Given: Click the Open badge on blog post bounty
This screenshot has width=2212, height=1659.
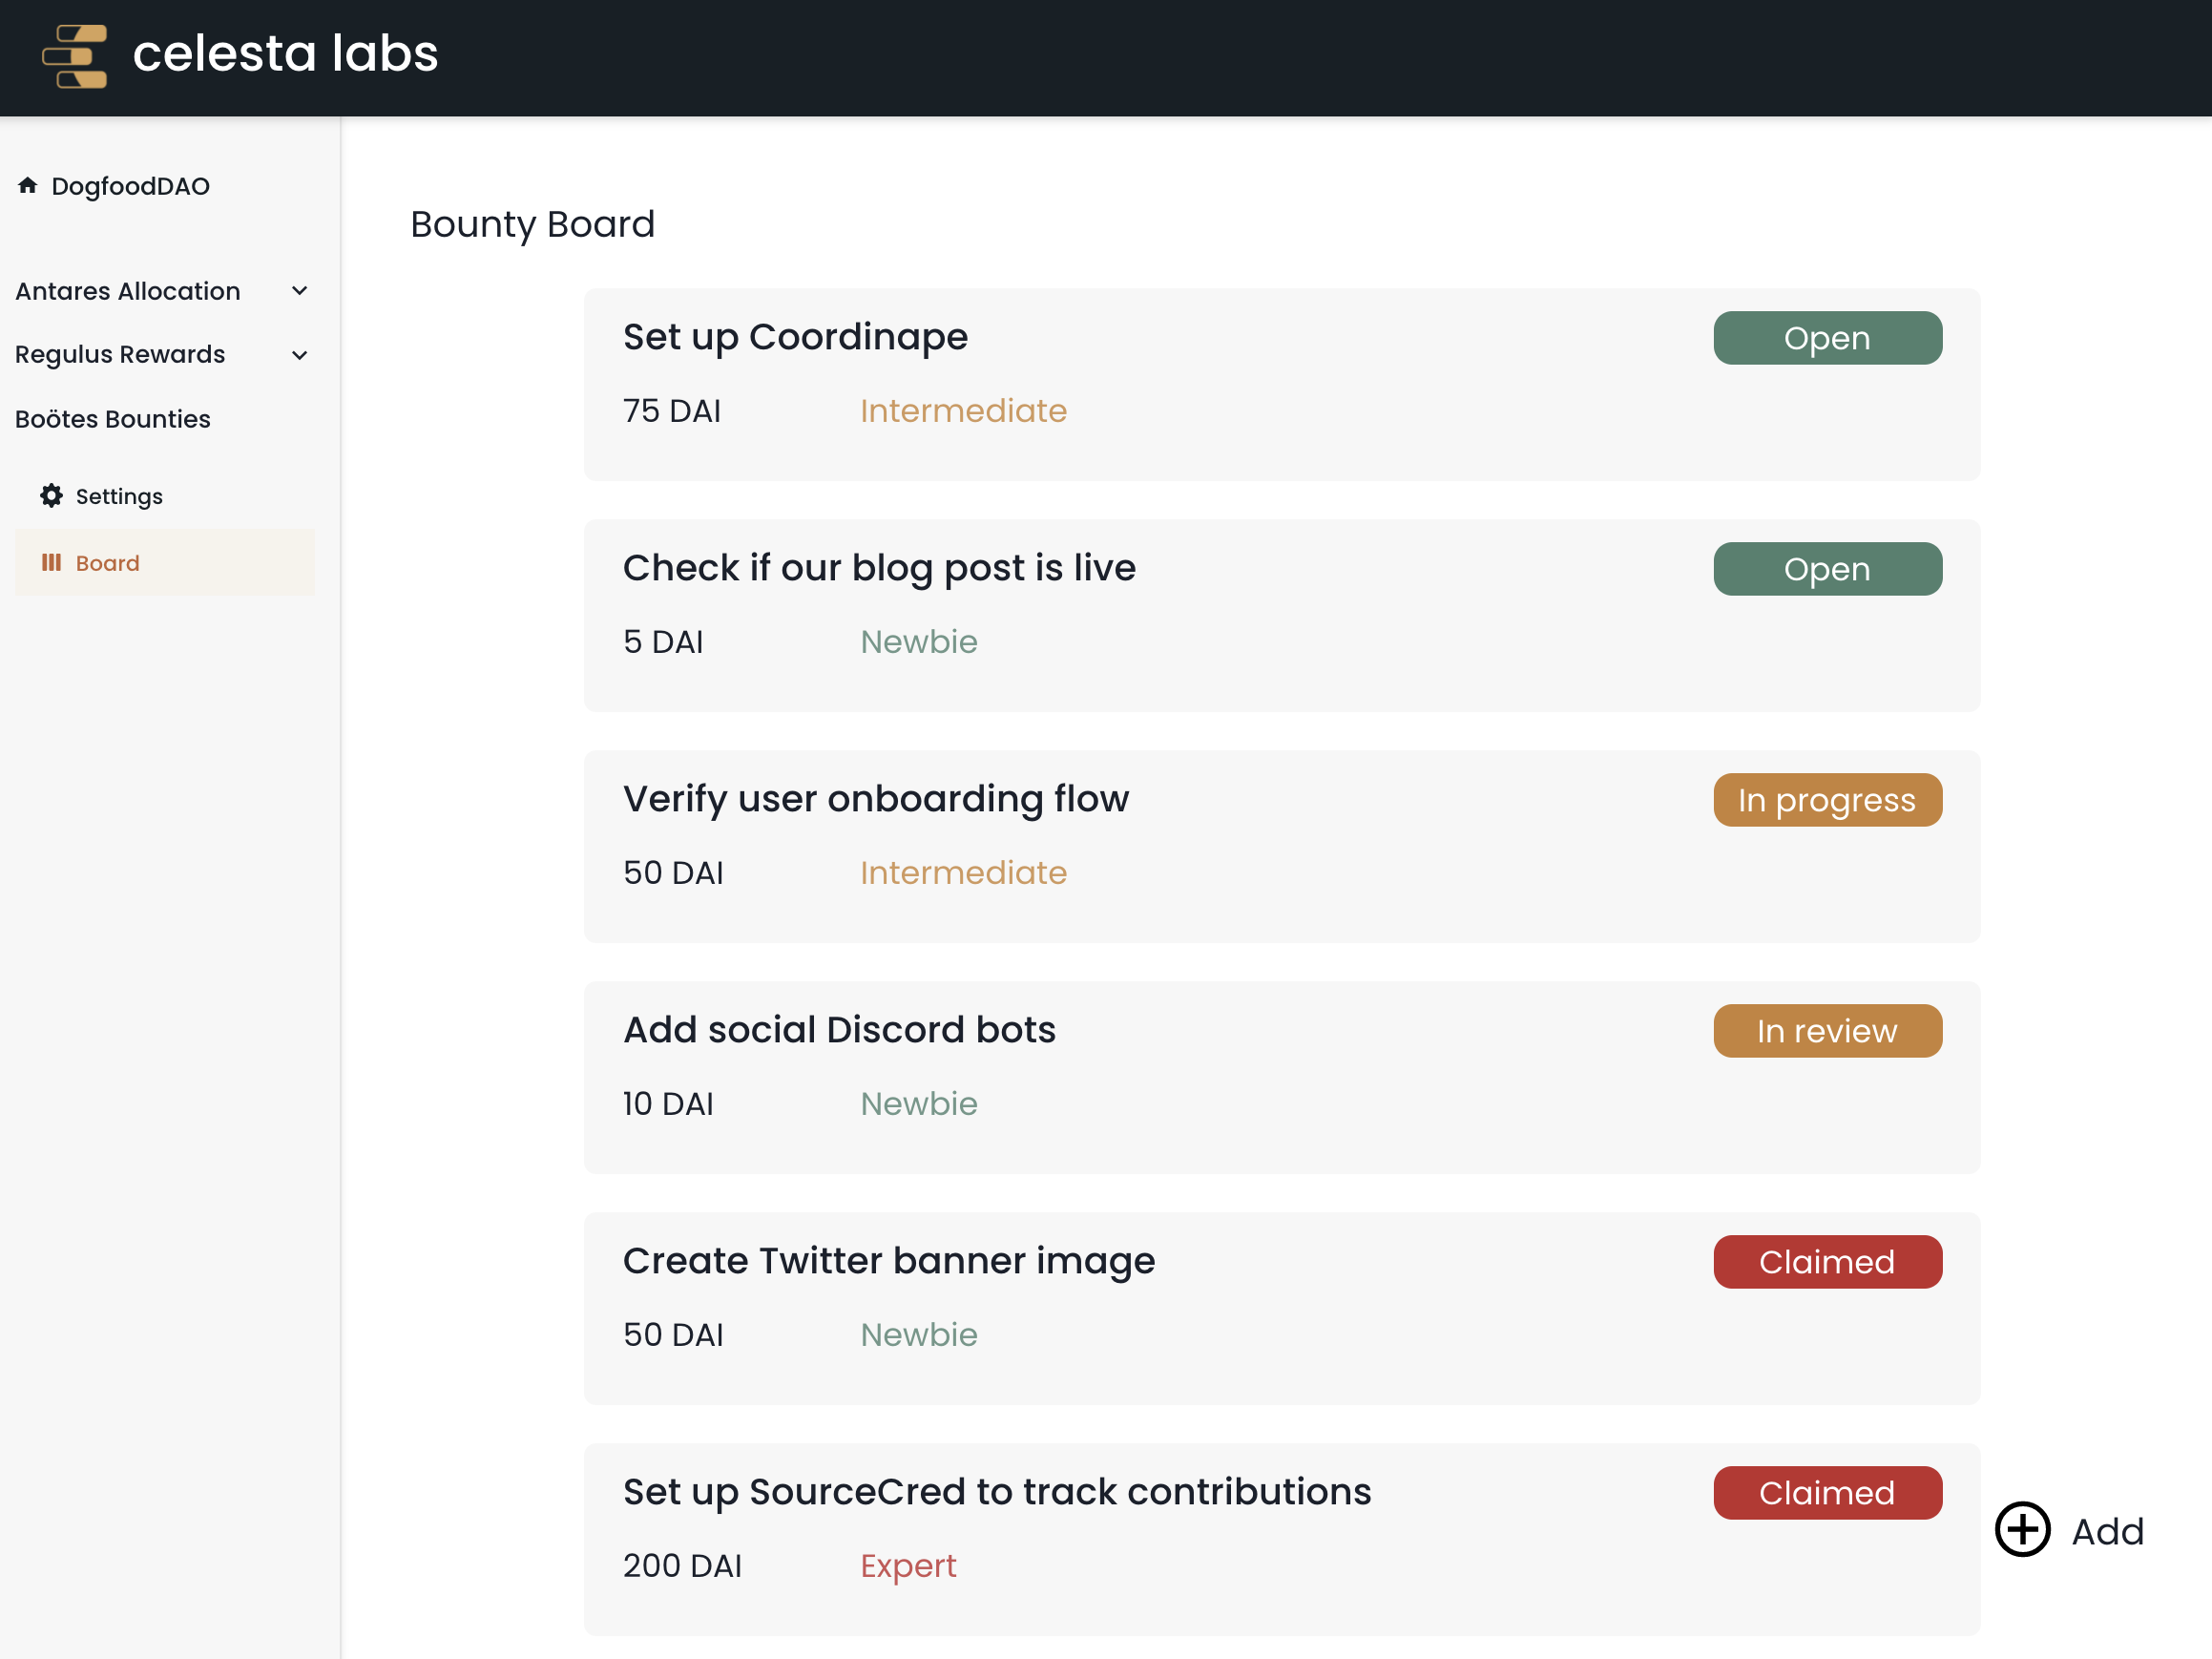Looking at the screenshot, I should coord(1827,569).
